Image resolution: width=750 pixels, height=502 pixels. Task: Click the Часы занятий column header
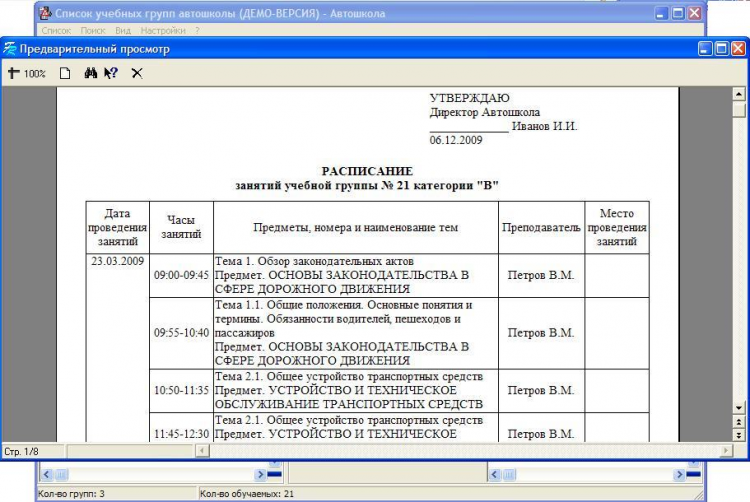(x=181, y=228)
